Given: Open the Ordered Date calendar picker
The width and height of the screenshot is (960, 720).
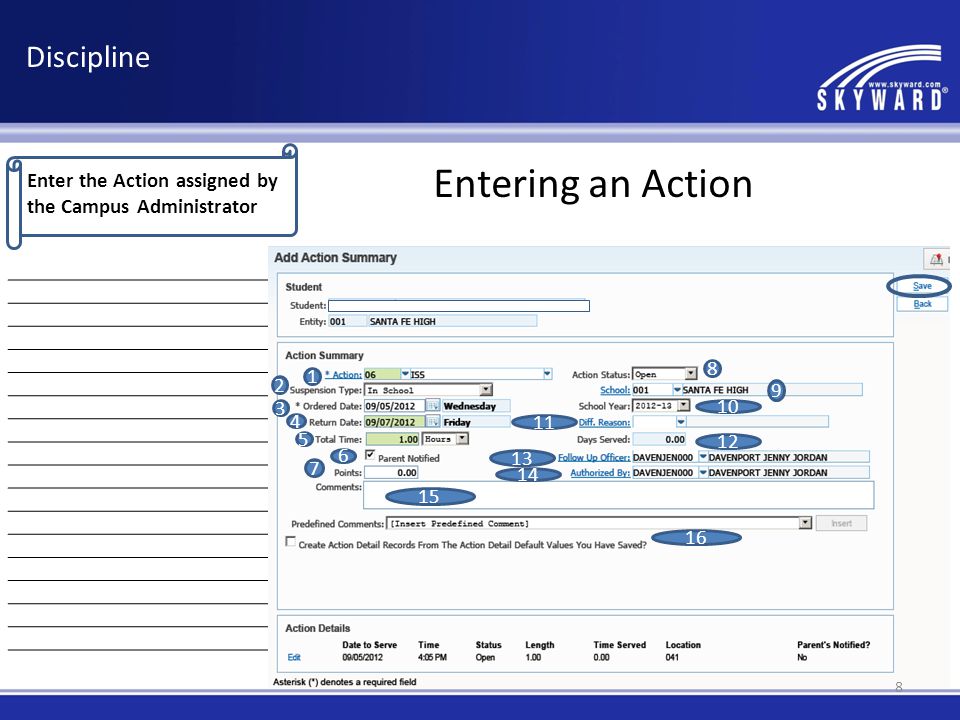Looking at the screenshot, I should 433,406.
